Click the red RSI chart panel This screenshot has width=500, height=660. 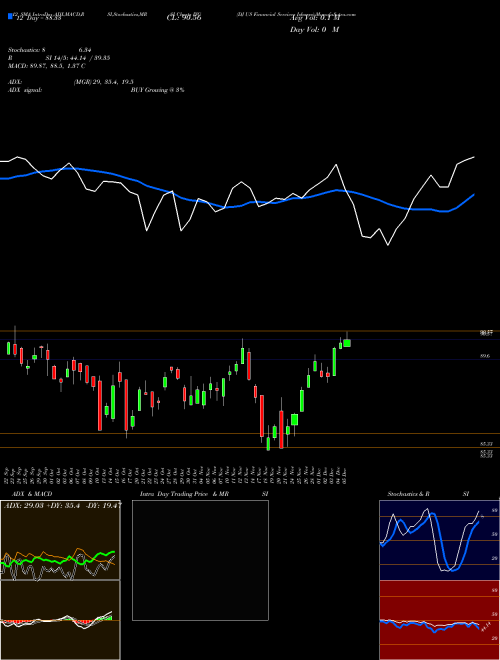click(439, 620)
